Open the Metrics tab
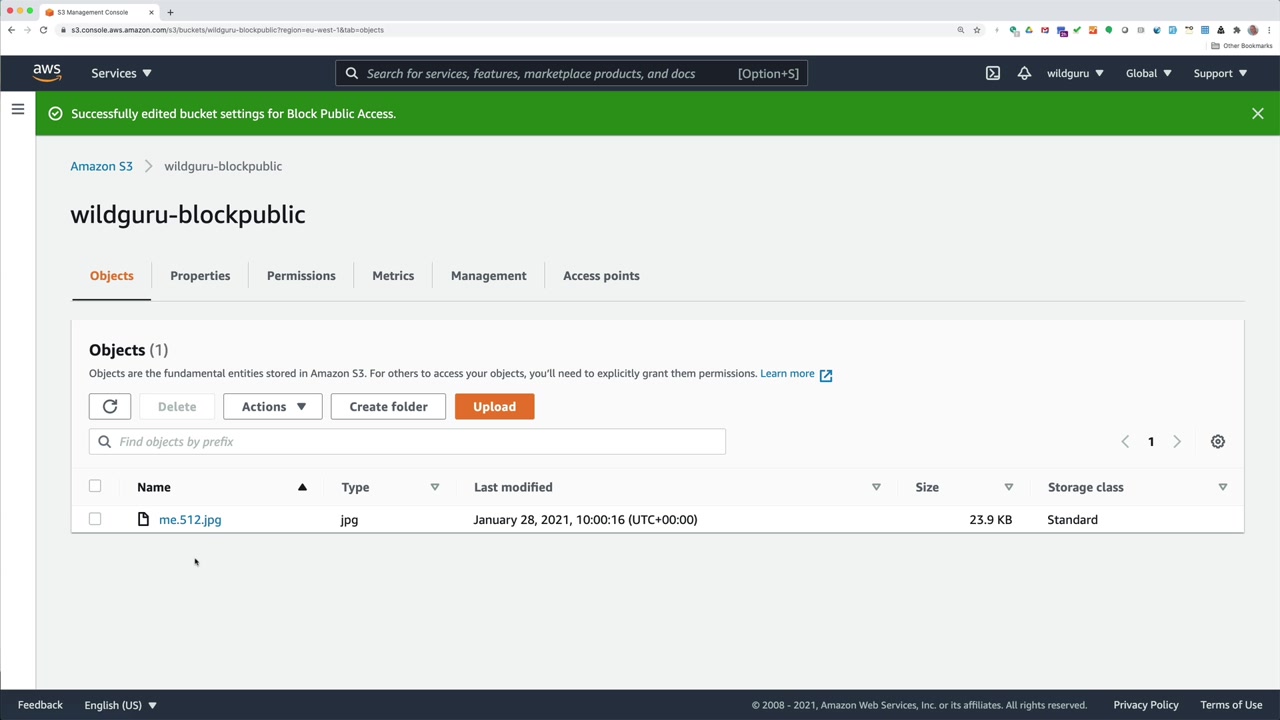Image resolution: width=1280 pixels, height=720 pixels. (393, 276)
